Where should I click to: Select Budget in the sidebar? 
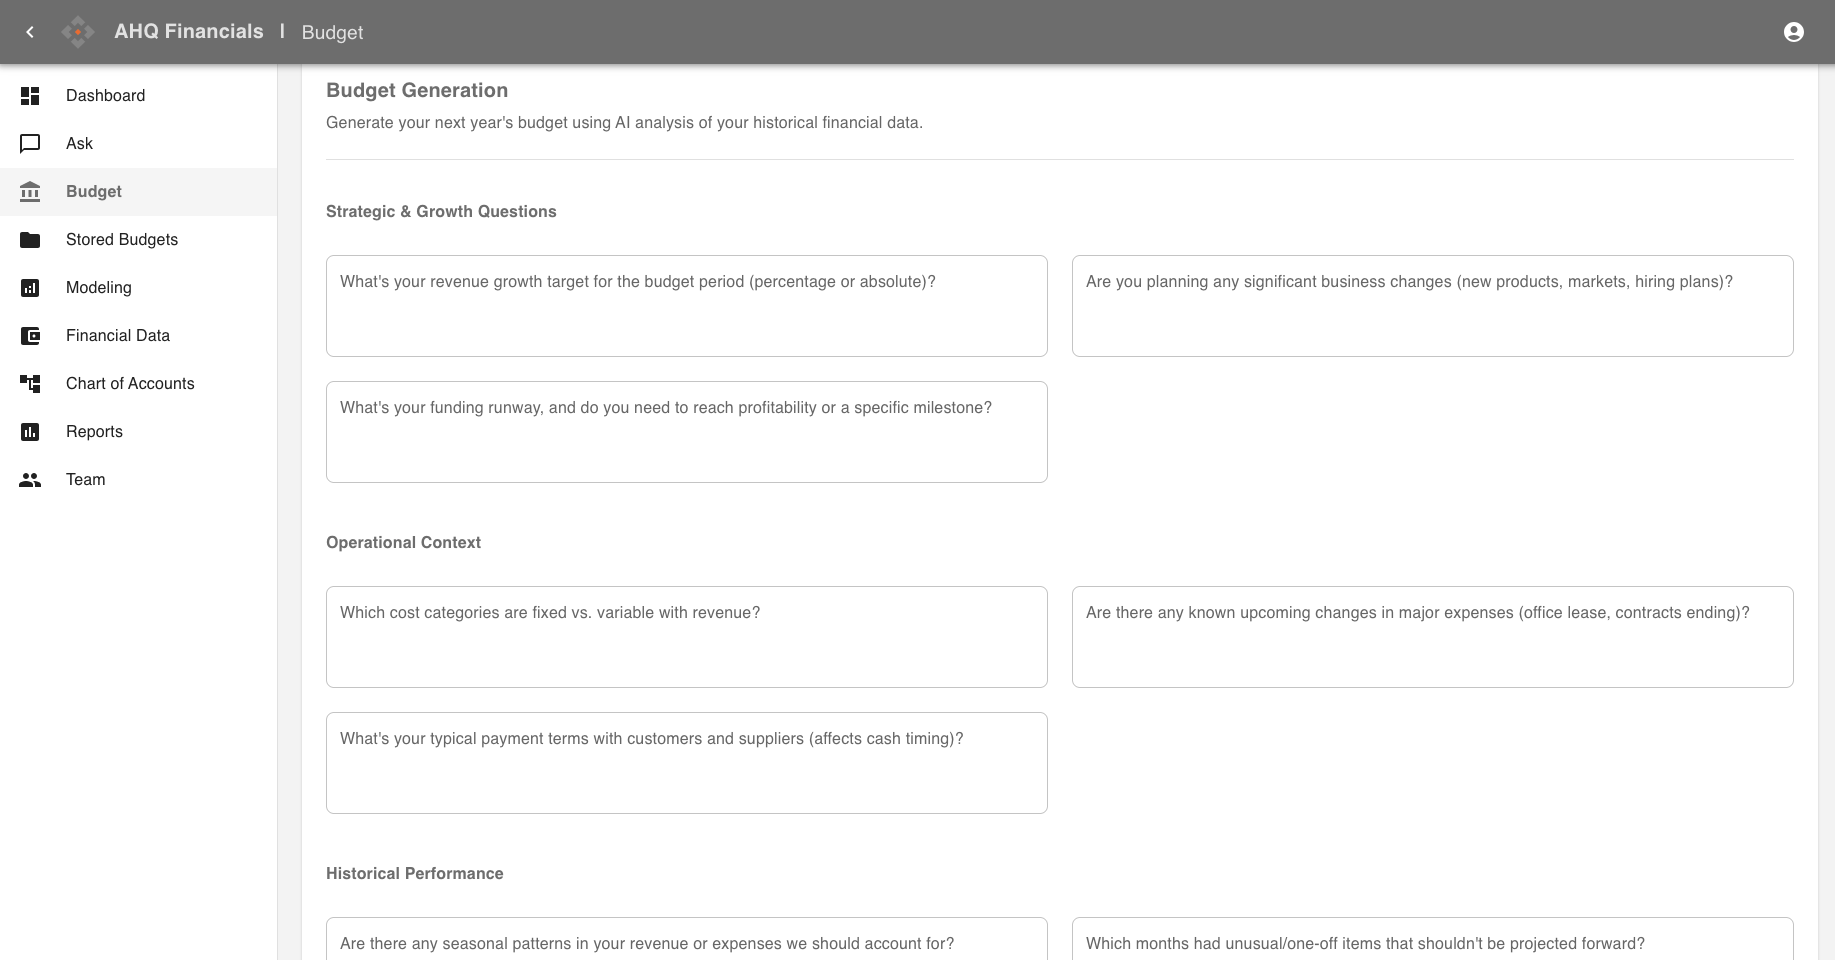point(94,192)
